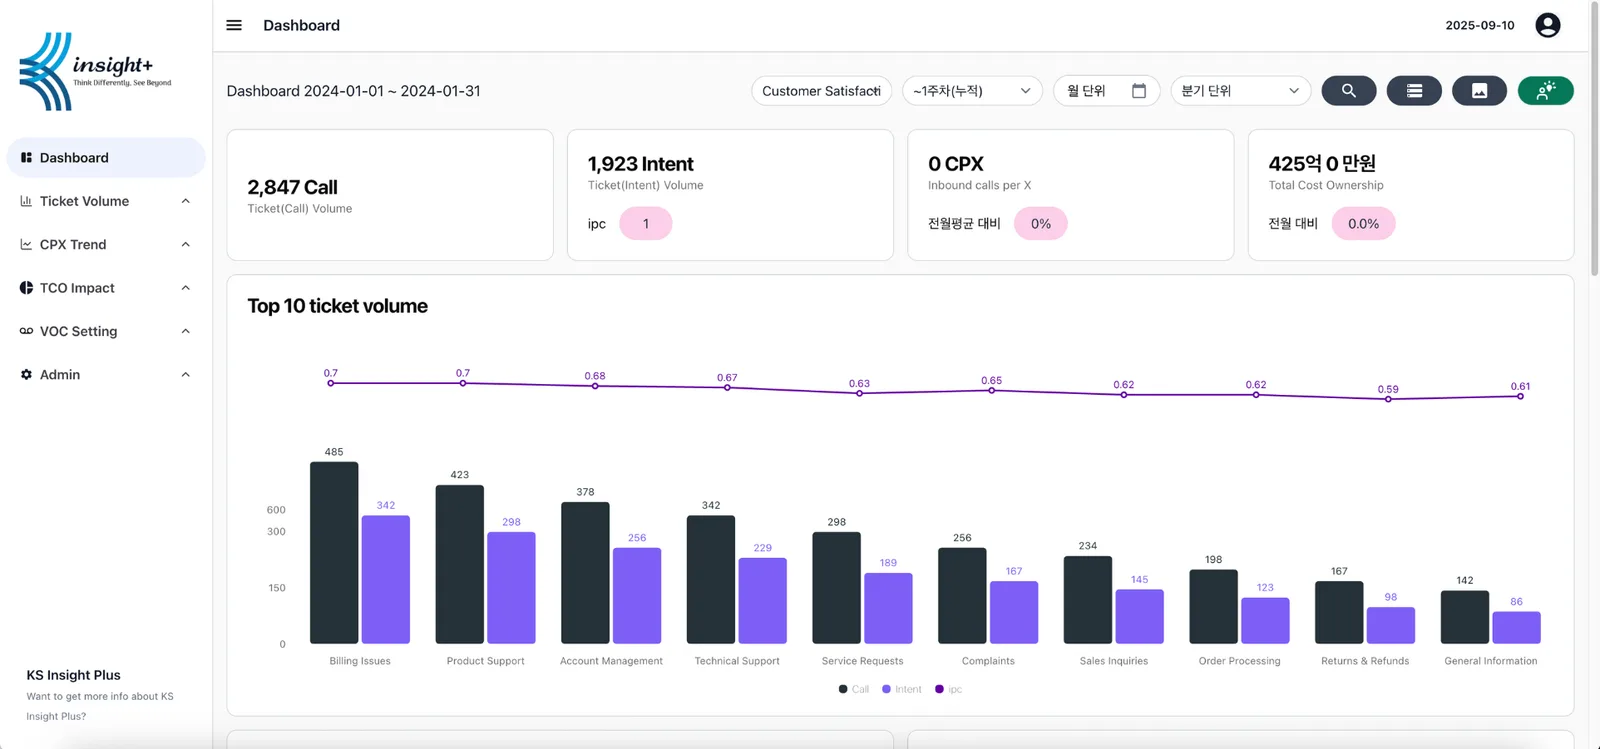1600x749 pixels.
Task: Open CPX Trend menu item
Action: 106,244
